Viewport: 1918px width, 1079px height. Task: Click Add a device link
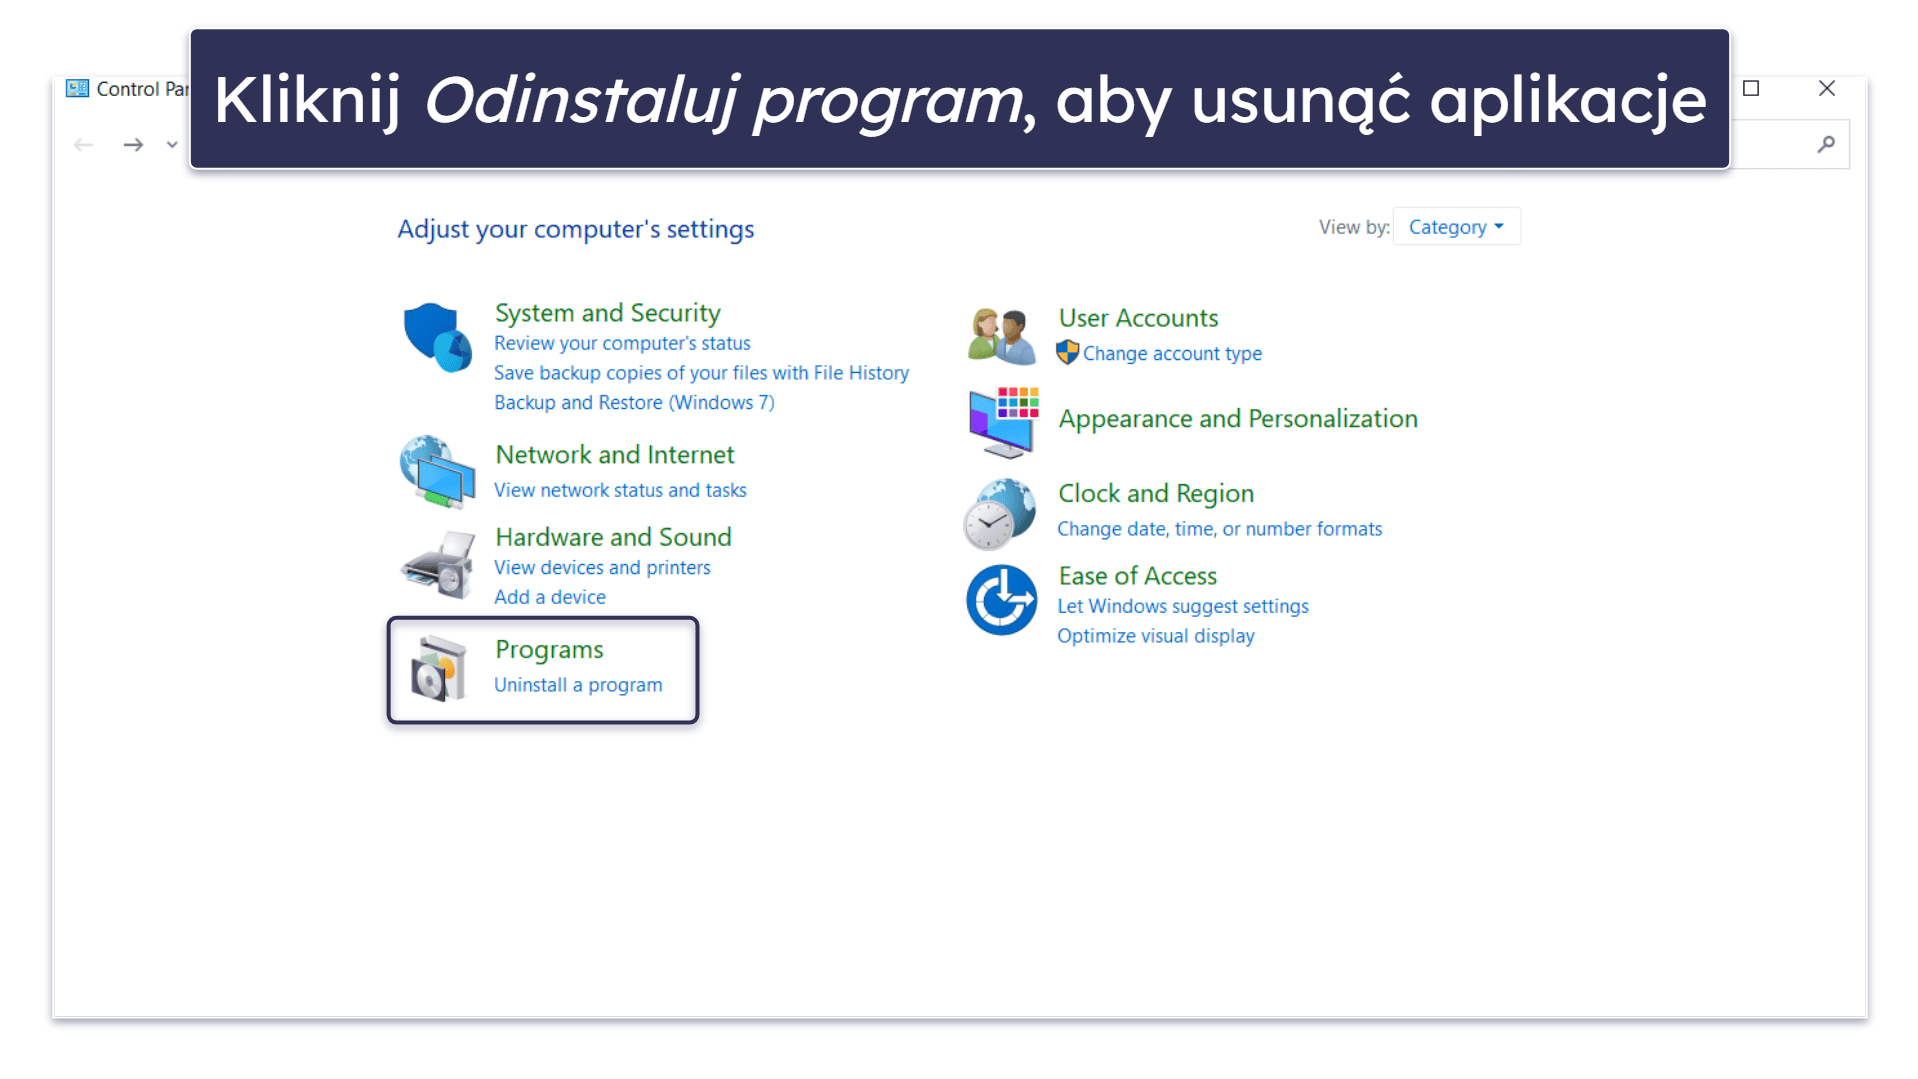pos(550,597)
